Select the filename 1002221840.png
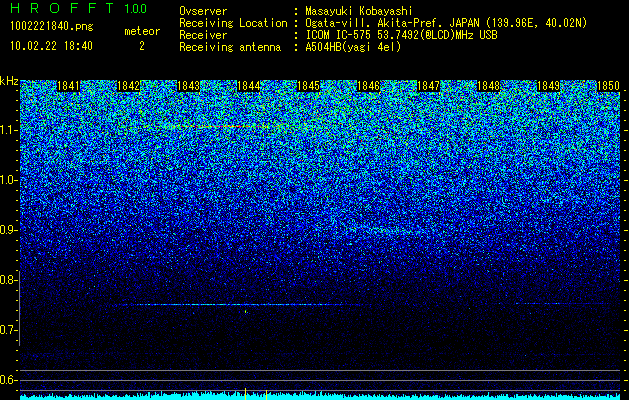Image resolution: width=629 pixels, height=400 pixels. (x=52, y=27)
